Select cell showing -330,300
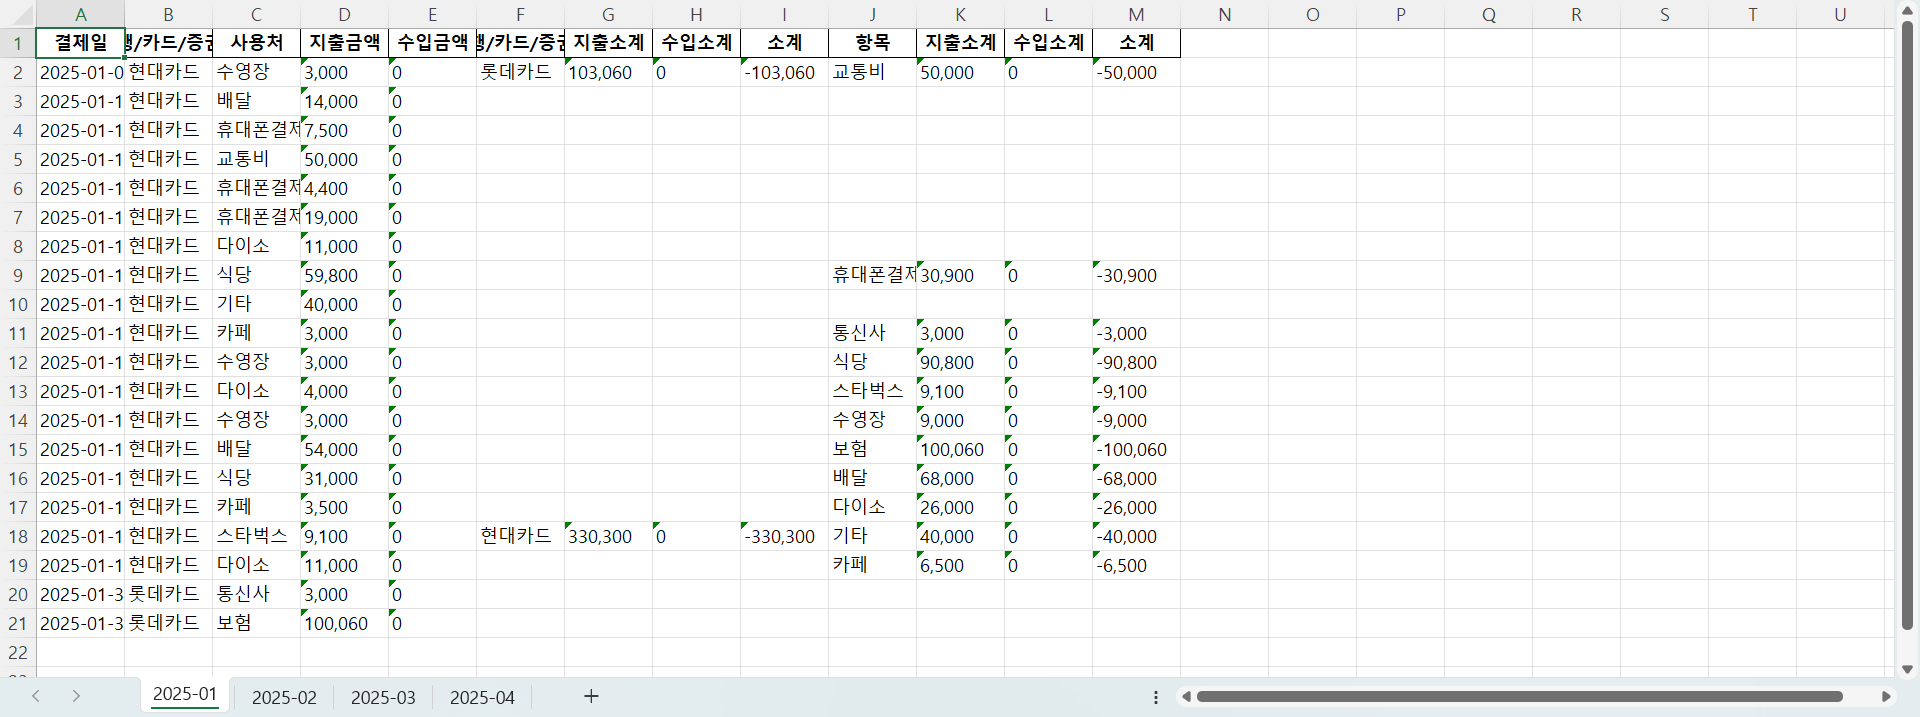 click(784, 536)
